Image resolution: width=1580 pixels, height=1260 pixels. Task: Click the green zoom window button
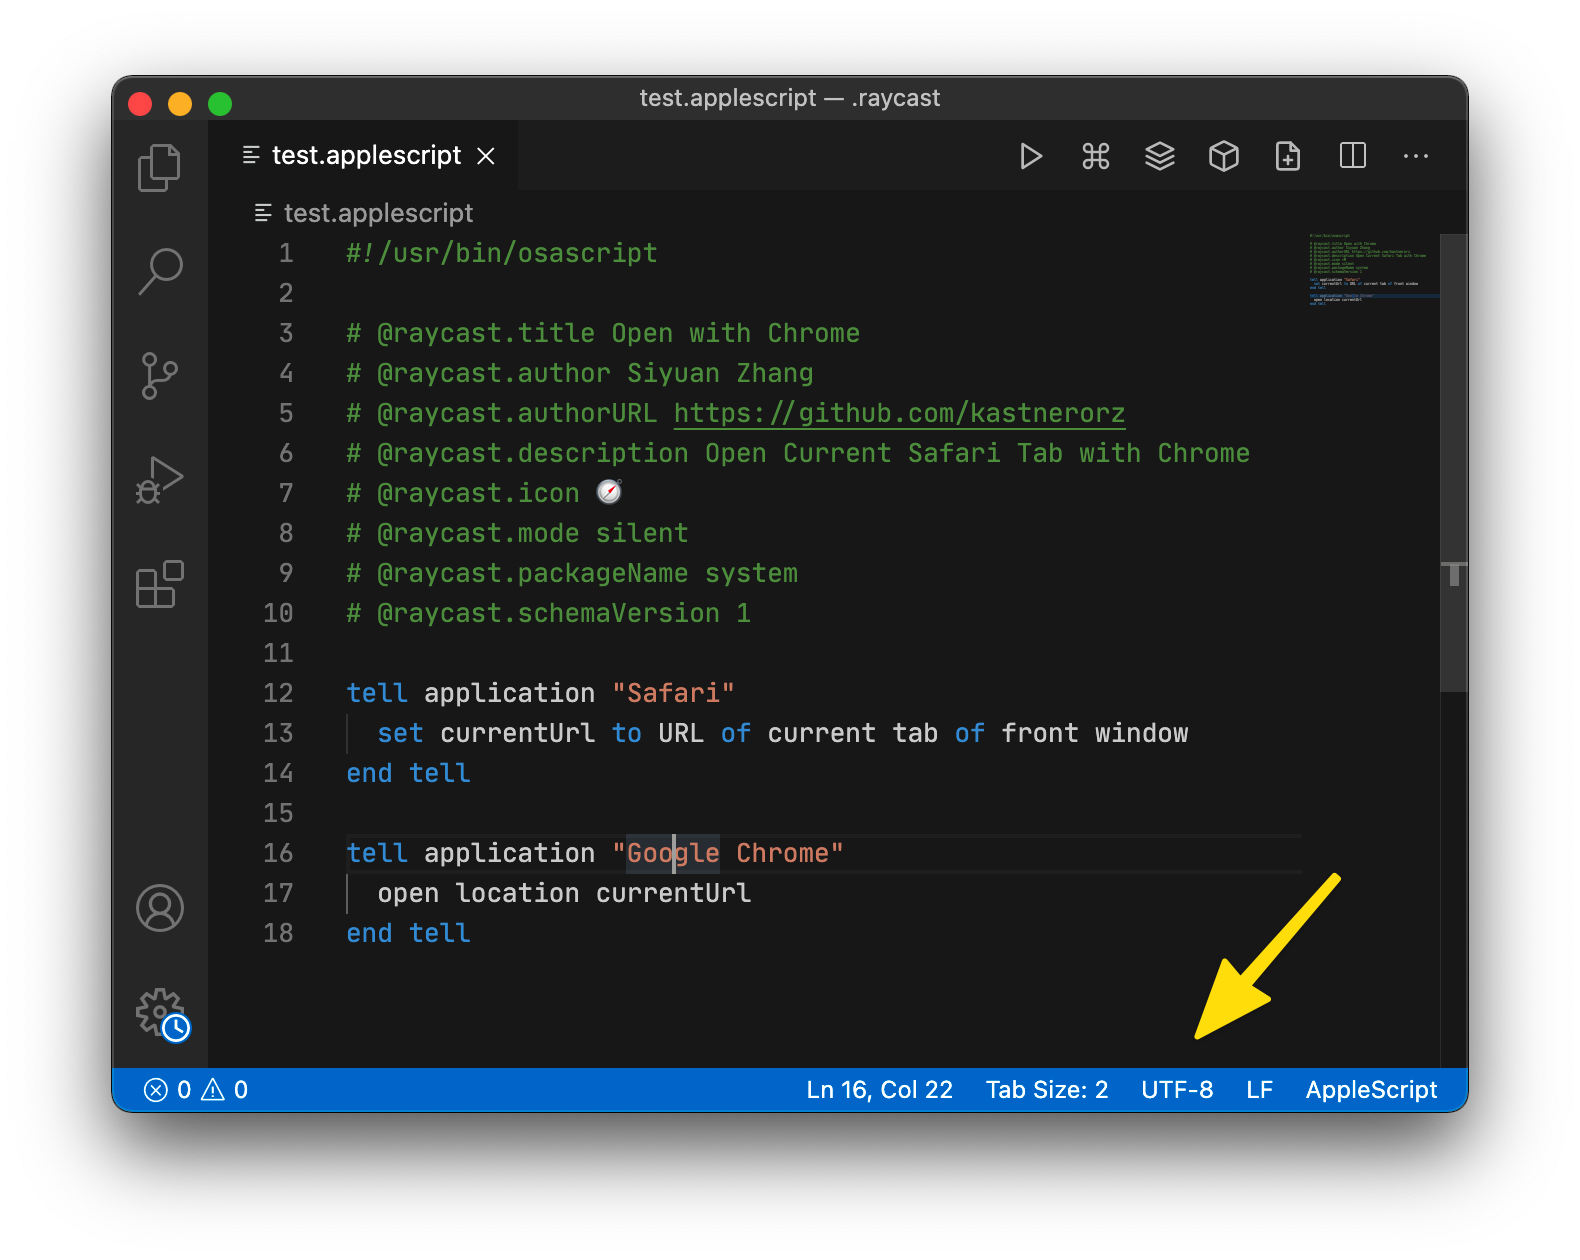[x=220, y=103]
